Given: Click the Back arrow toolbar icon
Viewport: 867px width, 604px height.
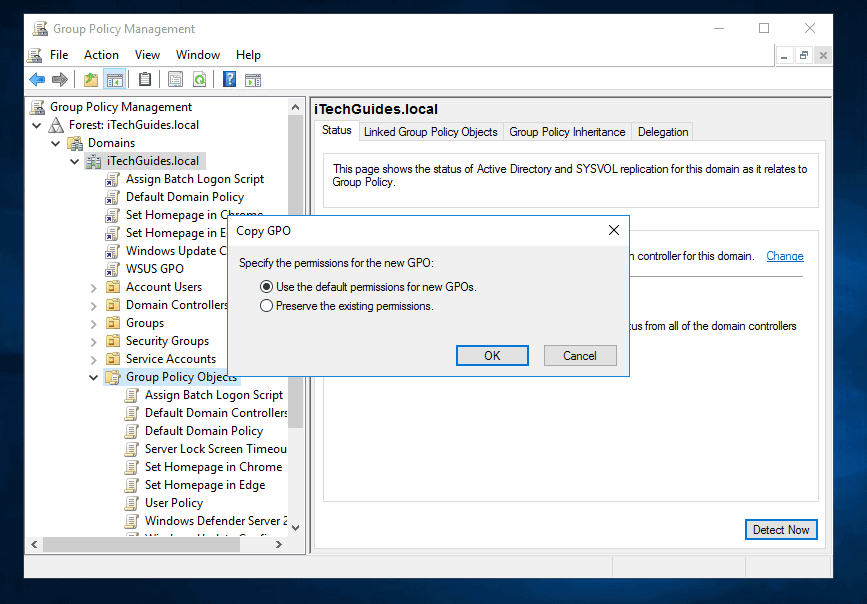Looking at the screenshot, I should [x=37, y=80].
